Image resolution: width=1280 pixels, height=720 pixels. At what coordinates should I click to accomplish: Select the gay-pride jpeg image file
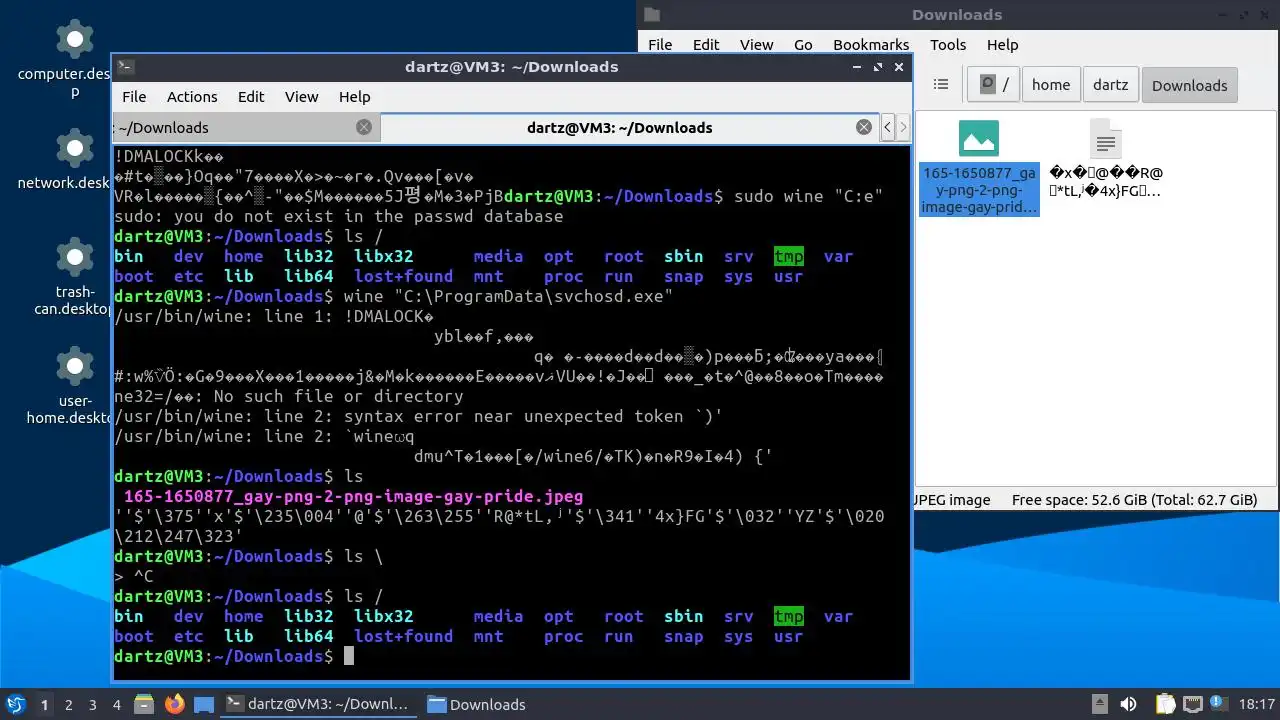click(979, 167)
